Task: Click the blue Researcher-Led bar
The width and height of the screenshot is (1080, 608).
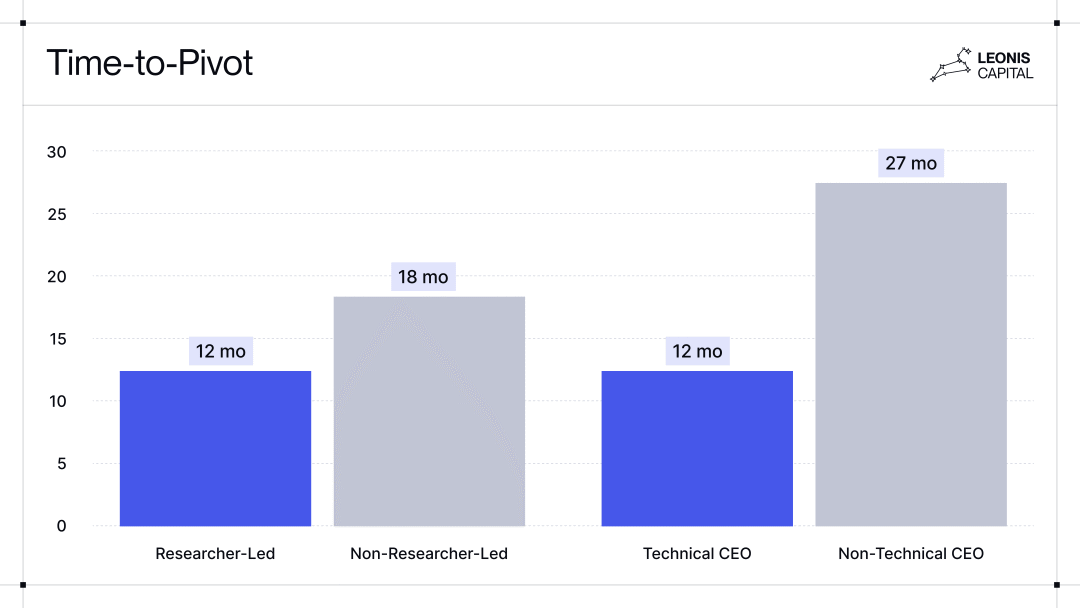Action: click(x=215, y=448)
